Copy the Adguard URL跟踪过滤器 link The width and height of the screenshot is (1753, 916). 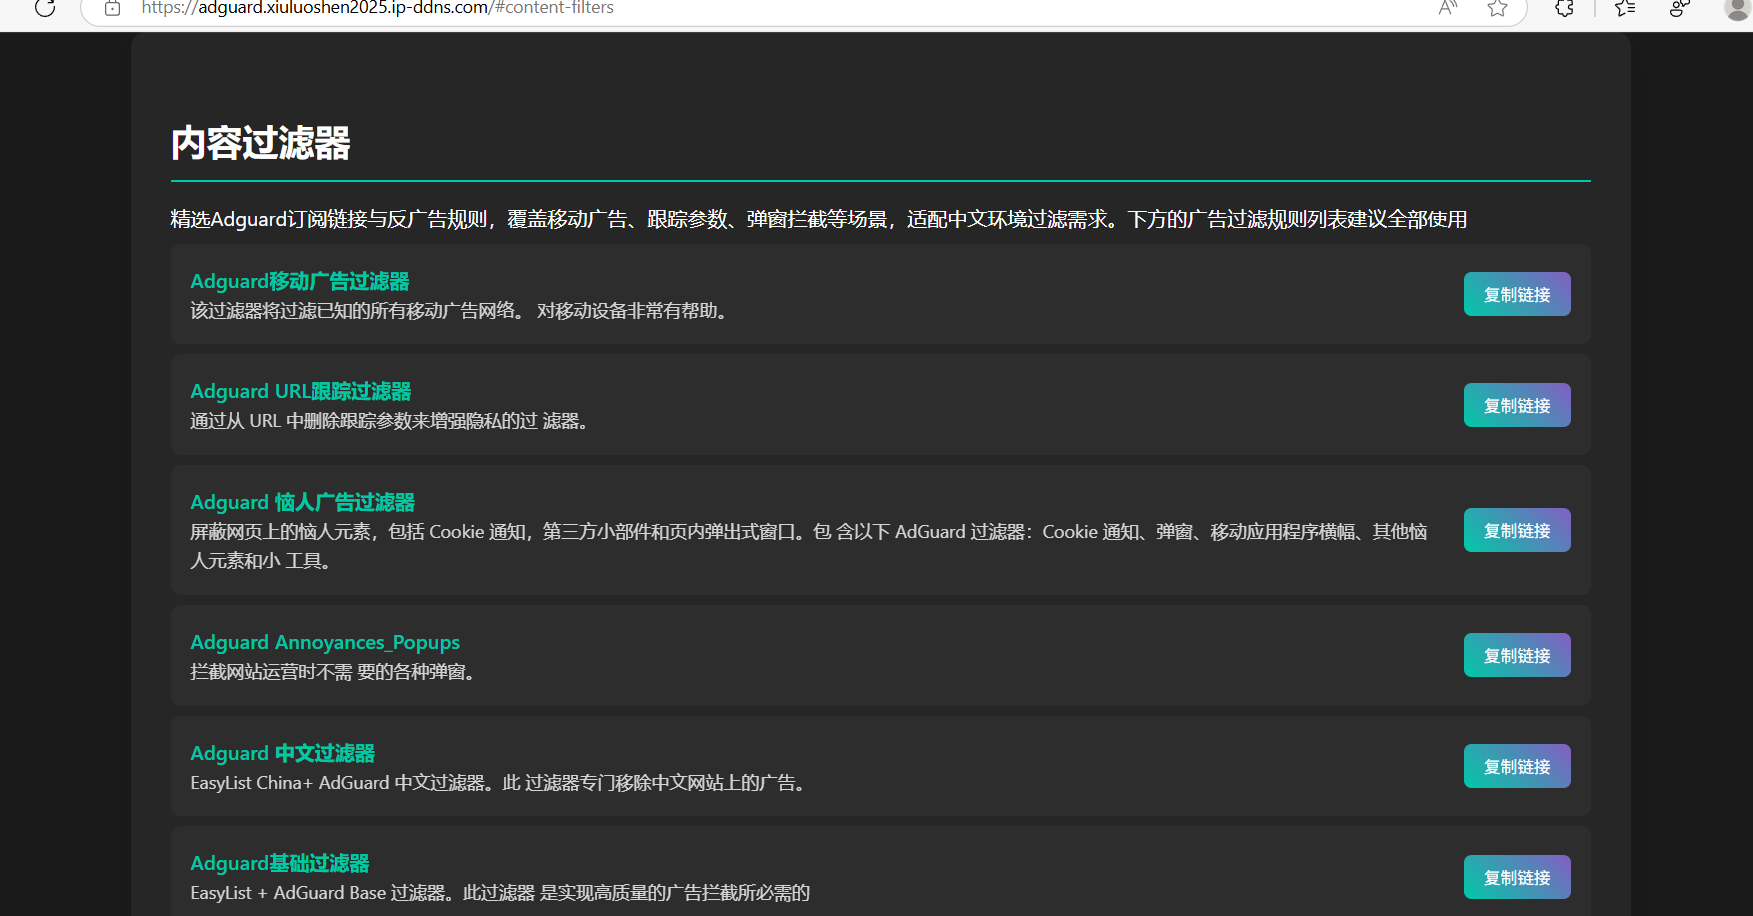[1516, 404]
